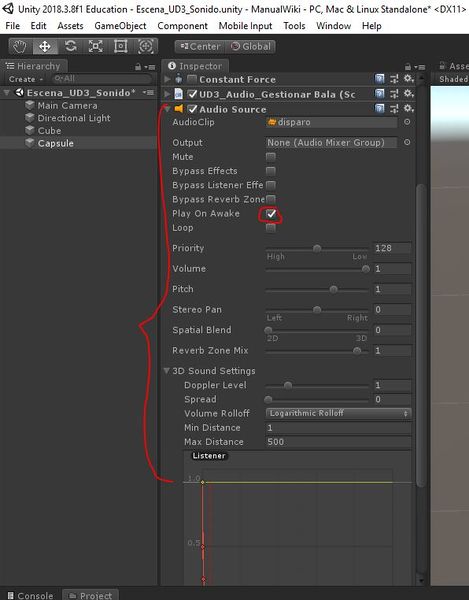Switch to the Project tab
This screenshot has width=469, height=600.
91,595
